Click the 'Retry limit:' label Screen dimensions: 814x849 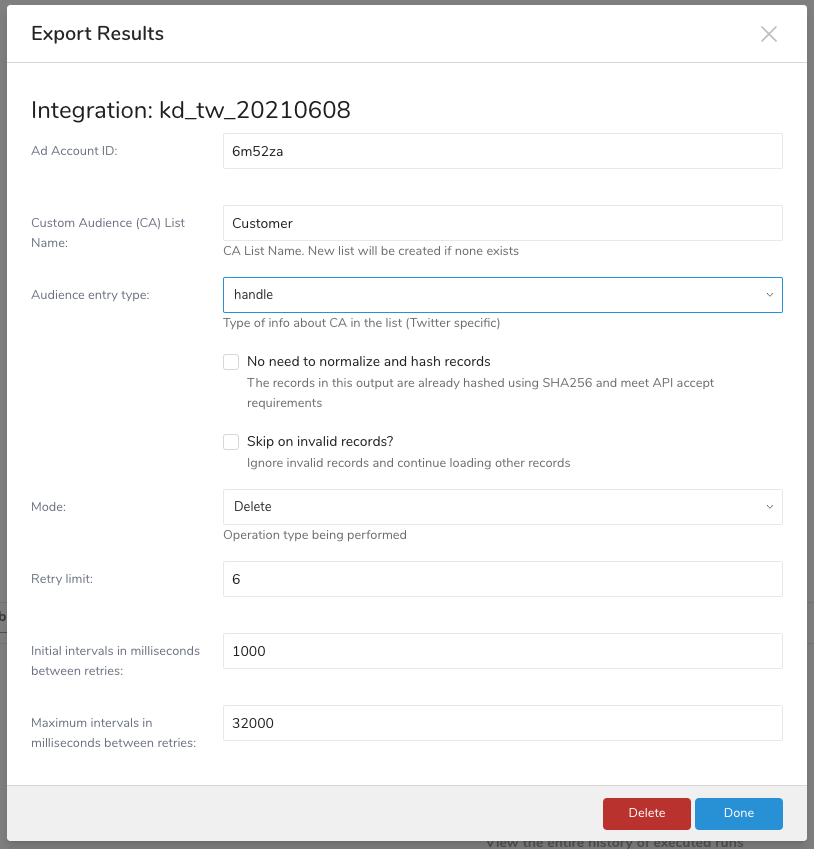pos(62,579)
